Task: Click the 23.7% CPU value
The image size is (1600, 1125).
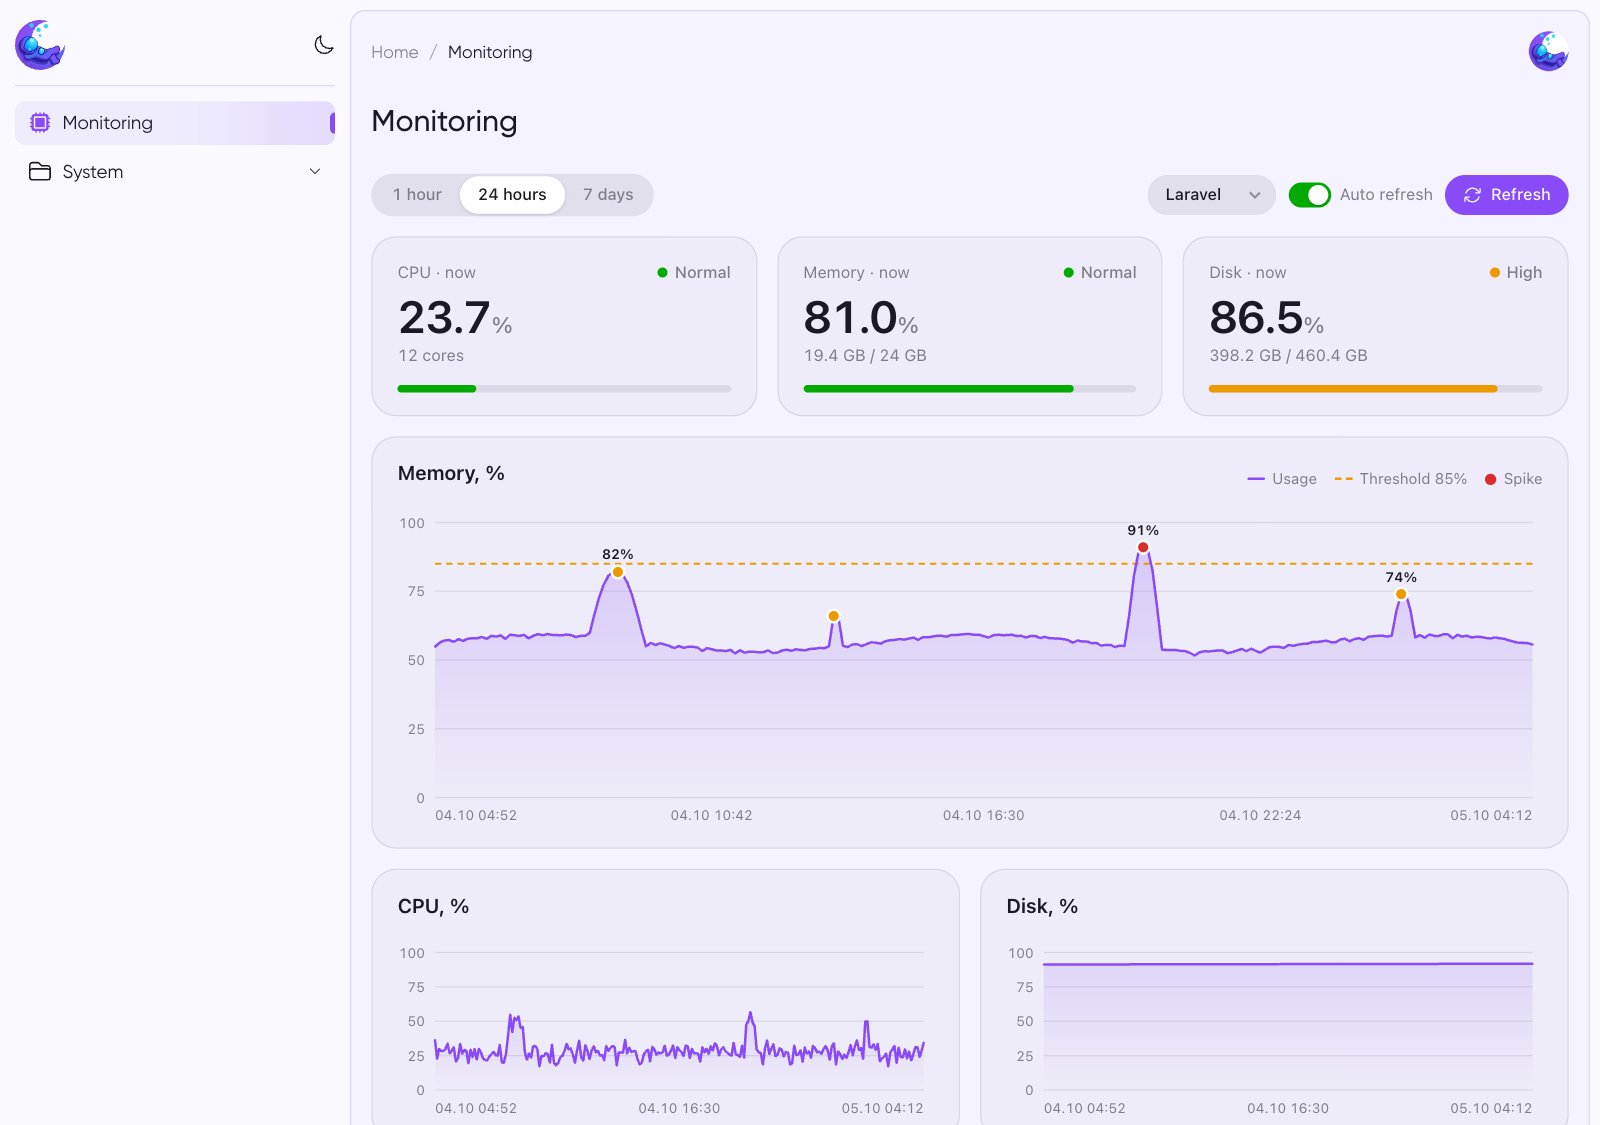Action: (455, 318)
